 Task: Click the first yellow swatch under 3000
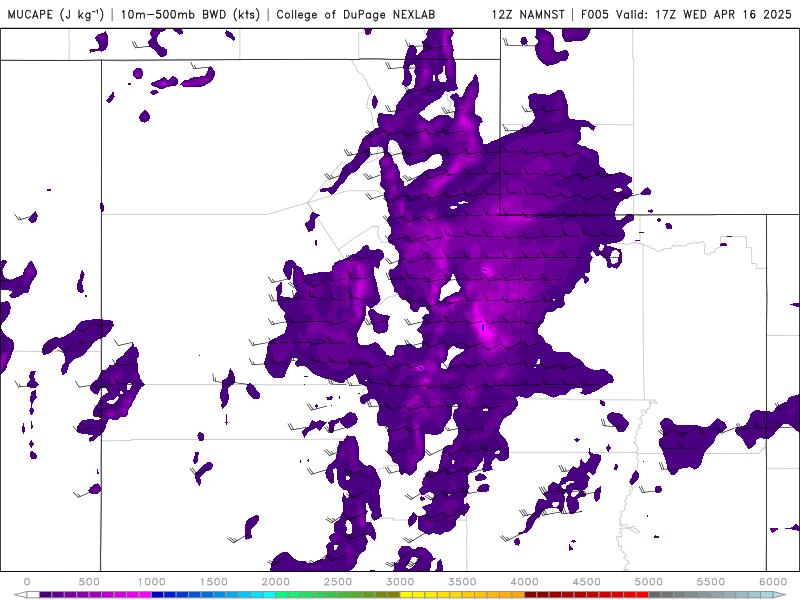pos(406,595)
